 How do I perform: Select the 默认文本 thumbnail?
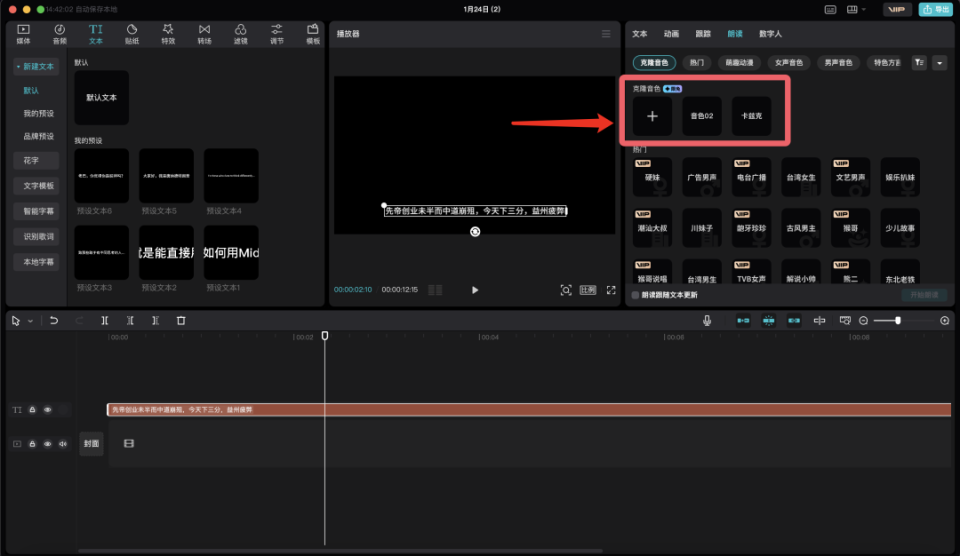[x=102, y=97]
